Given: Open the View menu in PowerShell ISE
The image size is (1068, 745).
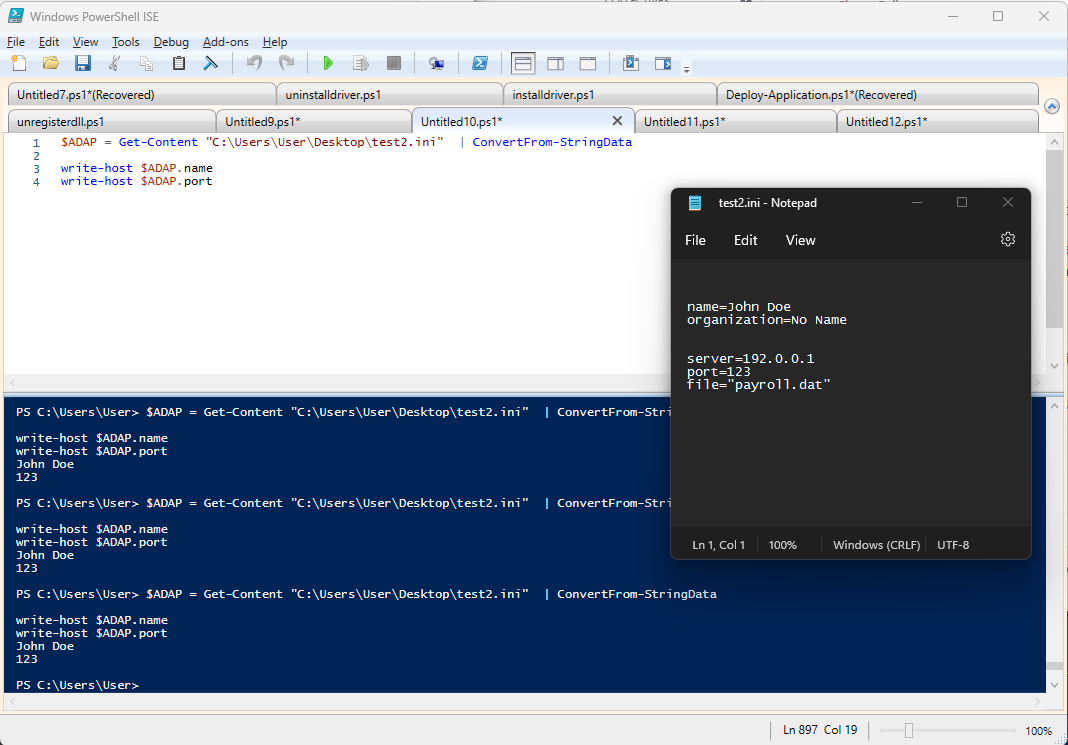Looking at the screenshot, I should click(x=86, y=42).
